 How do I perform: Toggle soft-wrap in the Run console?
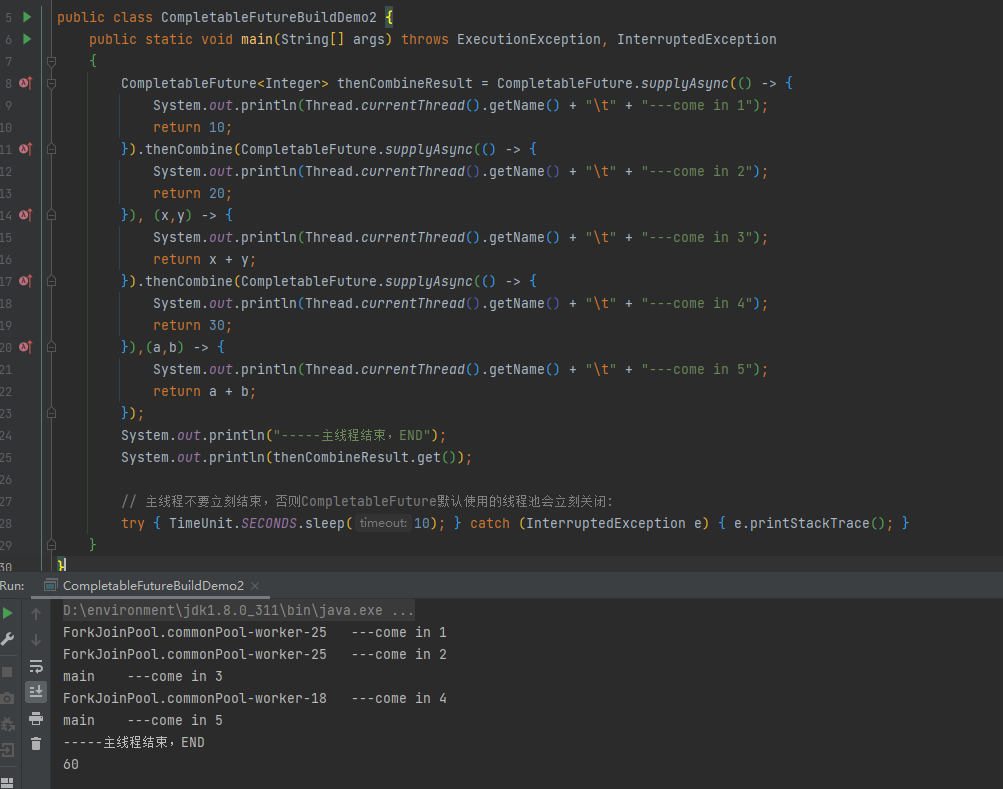36,666
